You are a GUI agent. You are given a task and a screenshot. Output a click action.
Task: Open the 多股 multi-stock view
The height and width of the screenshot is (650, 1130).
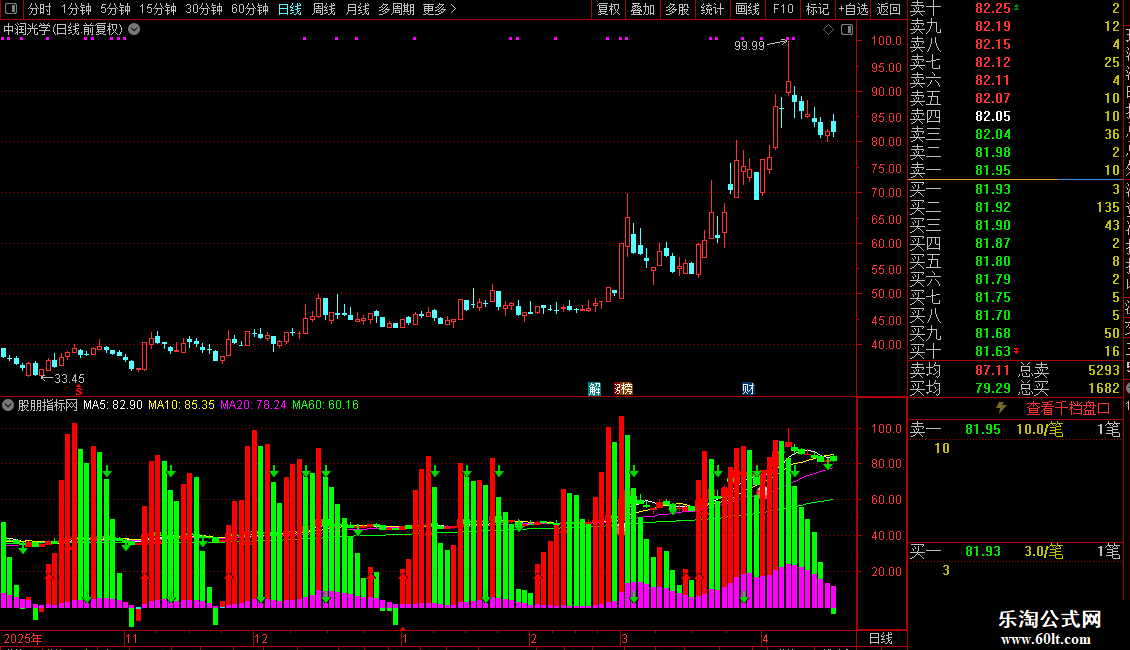click(x=677, y=9)
